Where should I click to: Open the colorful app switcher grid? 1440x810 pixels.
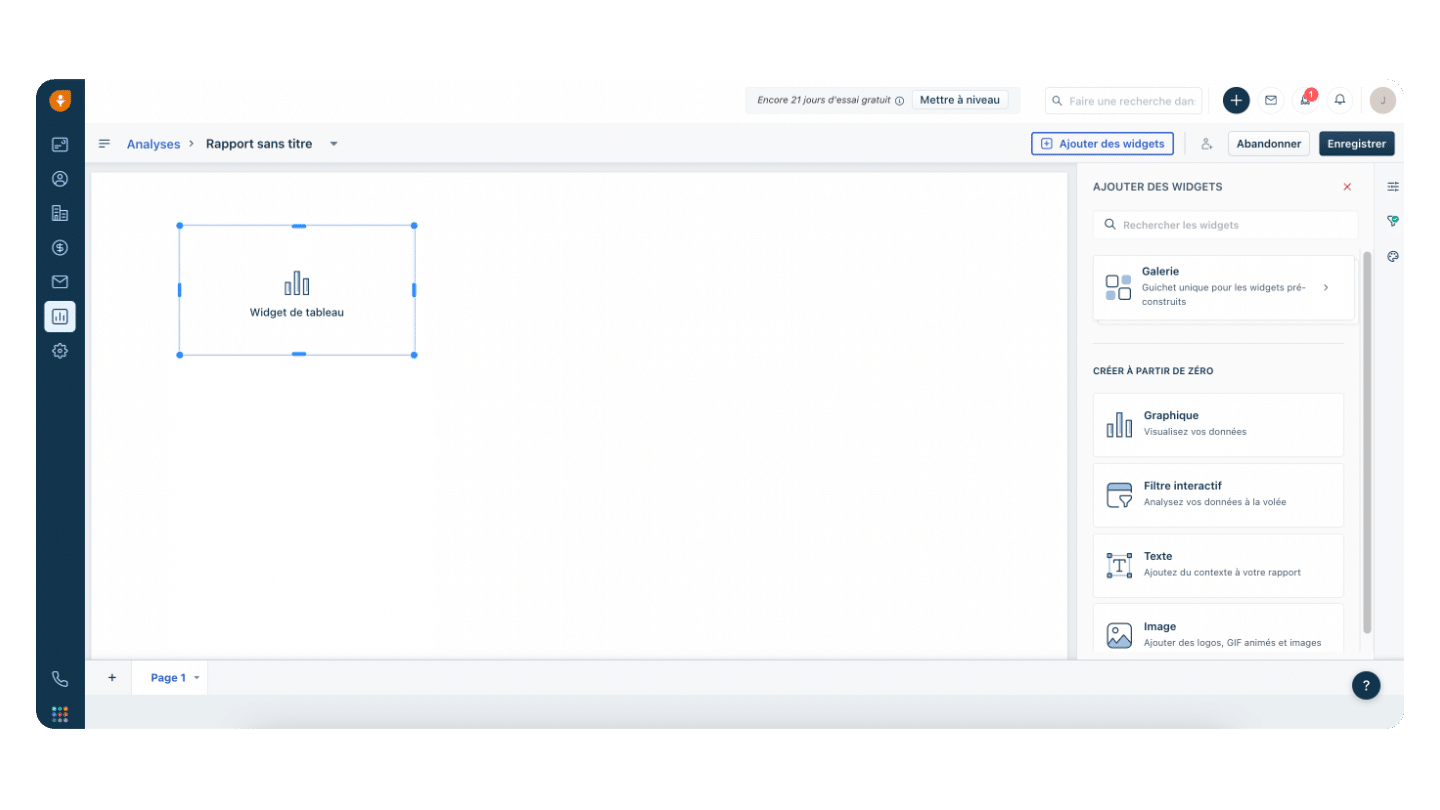coord(60,714)
